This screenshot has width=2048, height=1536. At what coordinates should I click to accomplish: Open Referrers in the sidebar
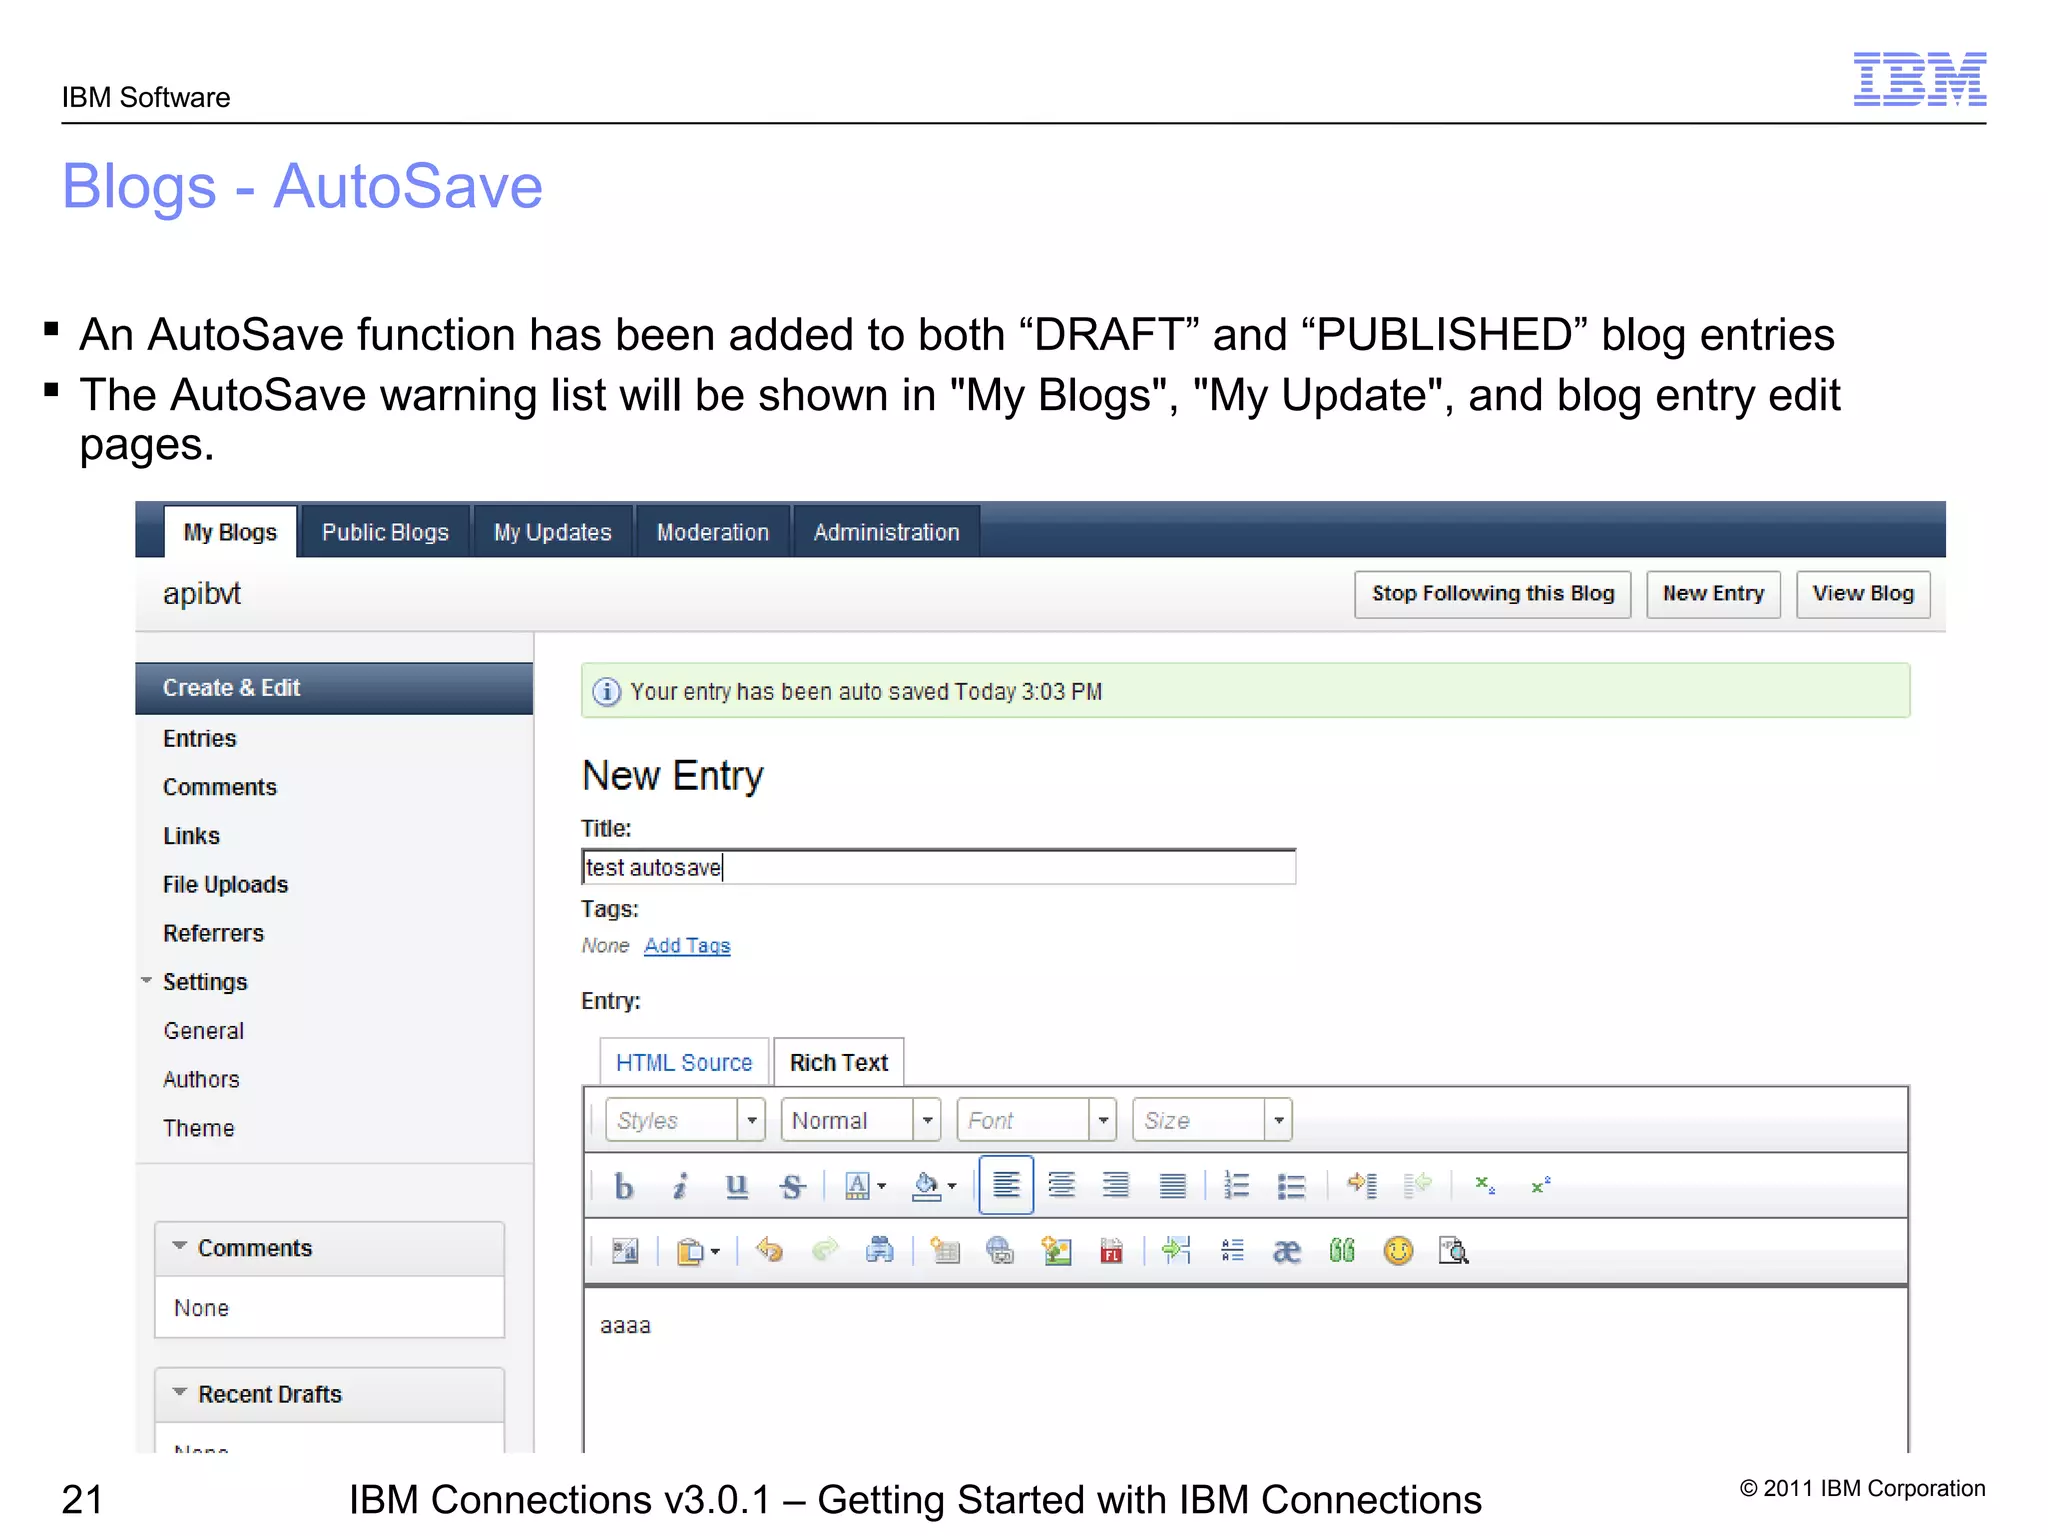(213, 933)
